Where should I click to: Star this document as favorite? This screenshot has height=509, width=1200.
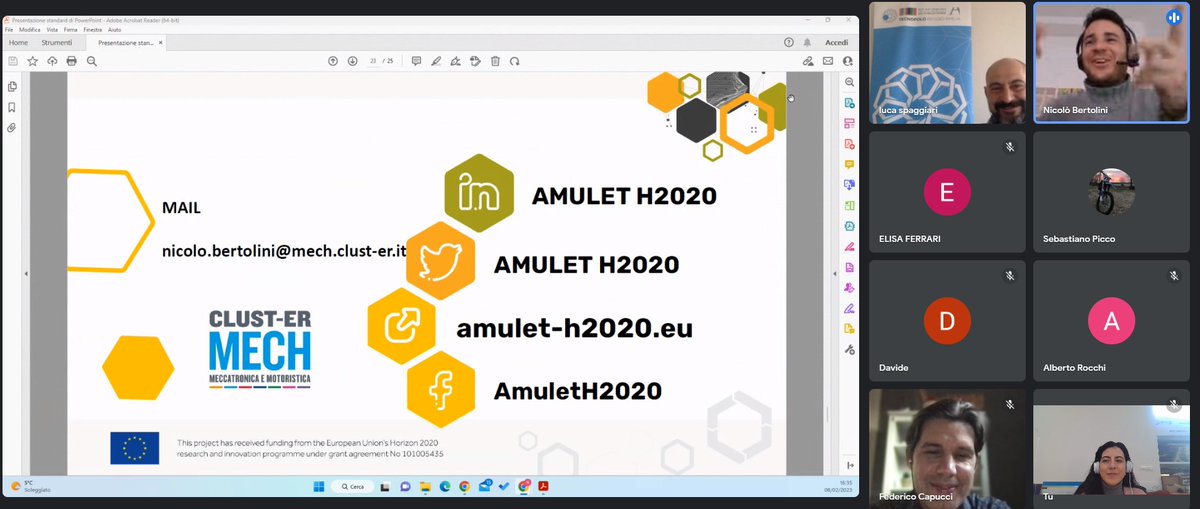click(33, 61)
